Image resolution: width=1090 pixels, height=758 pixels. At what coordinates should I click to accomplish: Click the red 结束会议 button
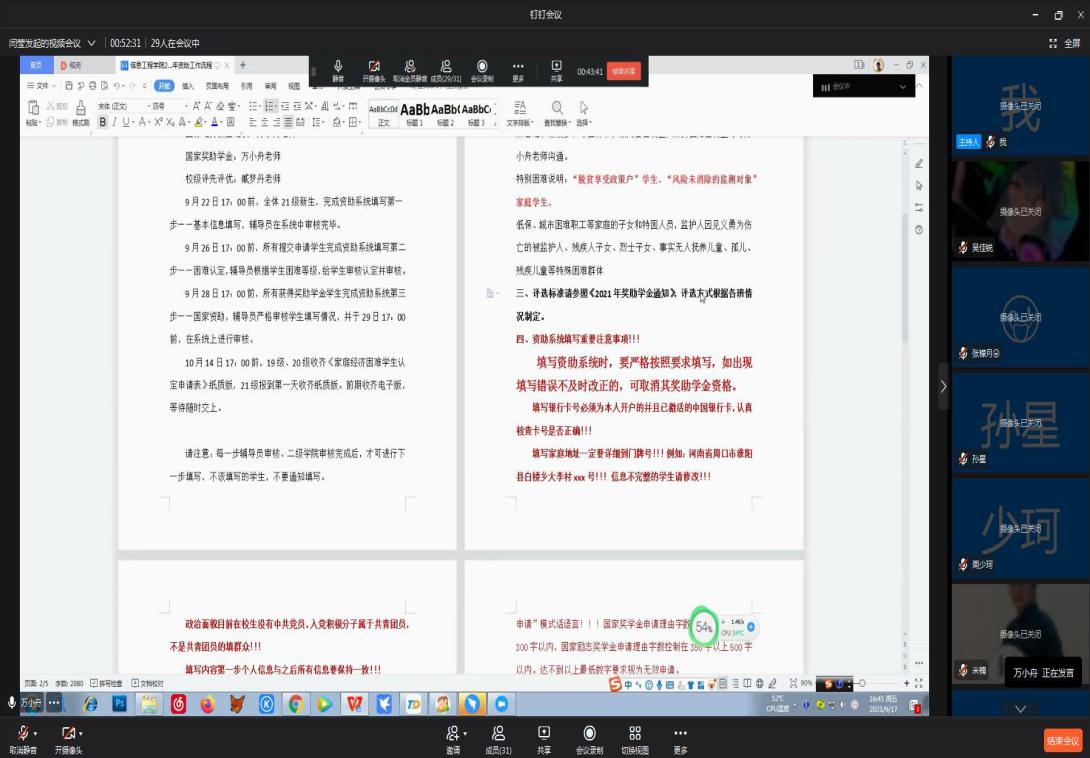click(1062, 741)
